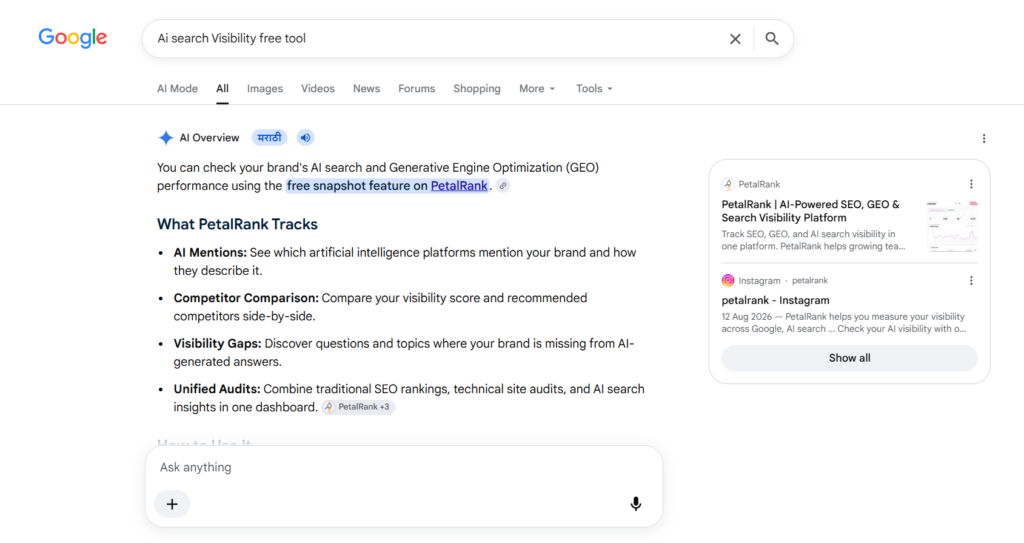Switch to Images tab
Screen dimensions: 1024x543
264,89
